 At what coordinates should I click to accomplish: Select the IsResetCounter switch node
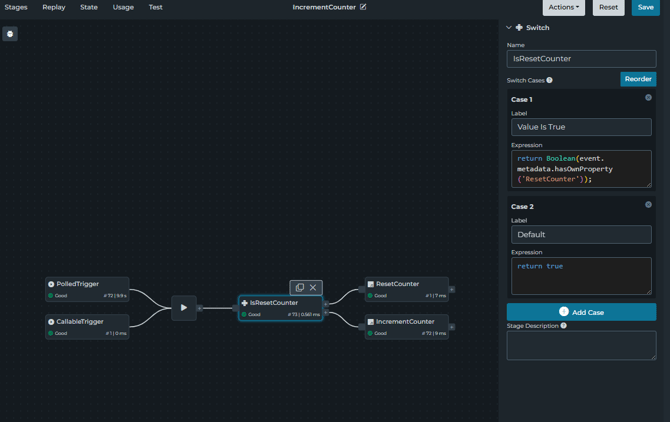click(281, 308)
